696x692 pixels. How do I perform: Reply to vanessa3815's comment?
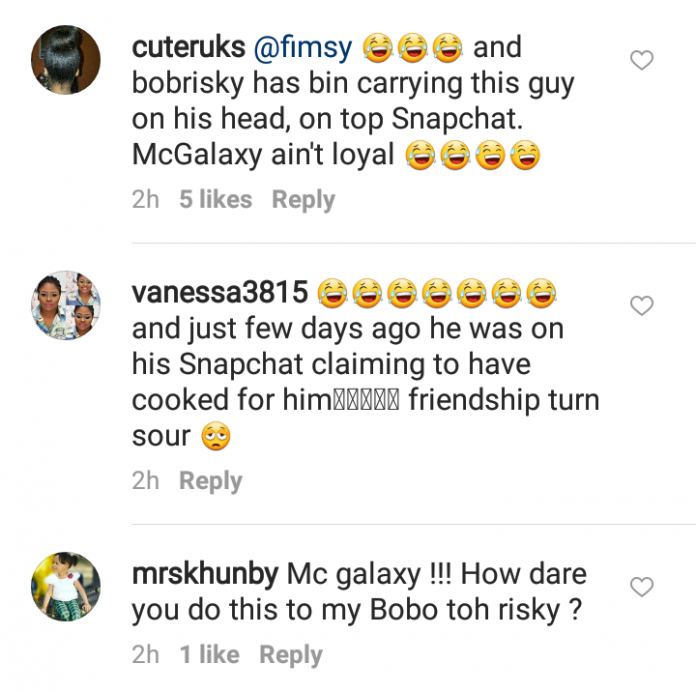coord(210,481)
